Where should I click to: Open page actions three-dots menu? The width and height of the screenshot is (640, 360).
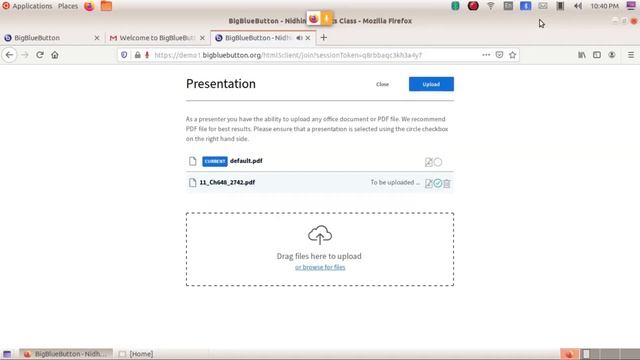(486, 55)
